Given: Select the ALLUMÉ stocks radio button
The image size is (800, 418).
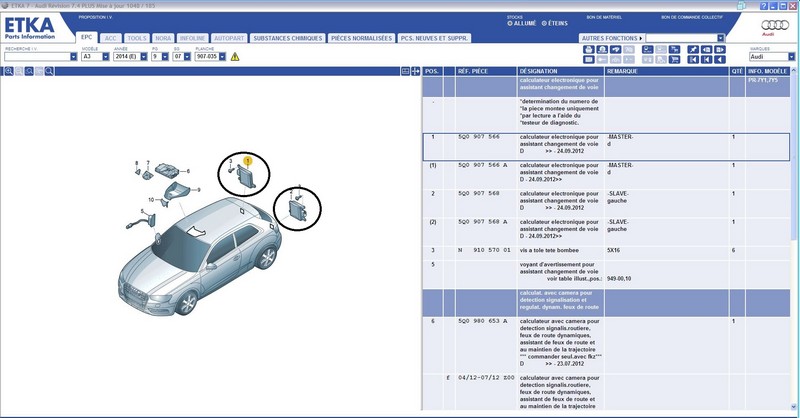Looking at the screenshot, I should [511, 23].
